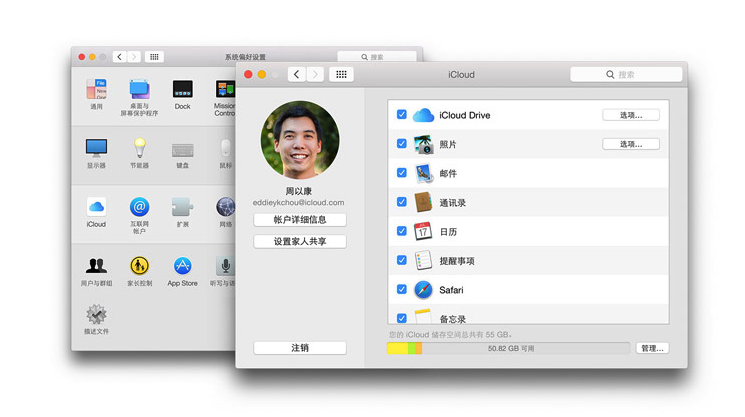Click the show-all grid button in iCloud window
Image resolution: width=745 pixels, height=417 pixels.
(341, 75)
